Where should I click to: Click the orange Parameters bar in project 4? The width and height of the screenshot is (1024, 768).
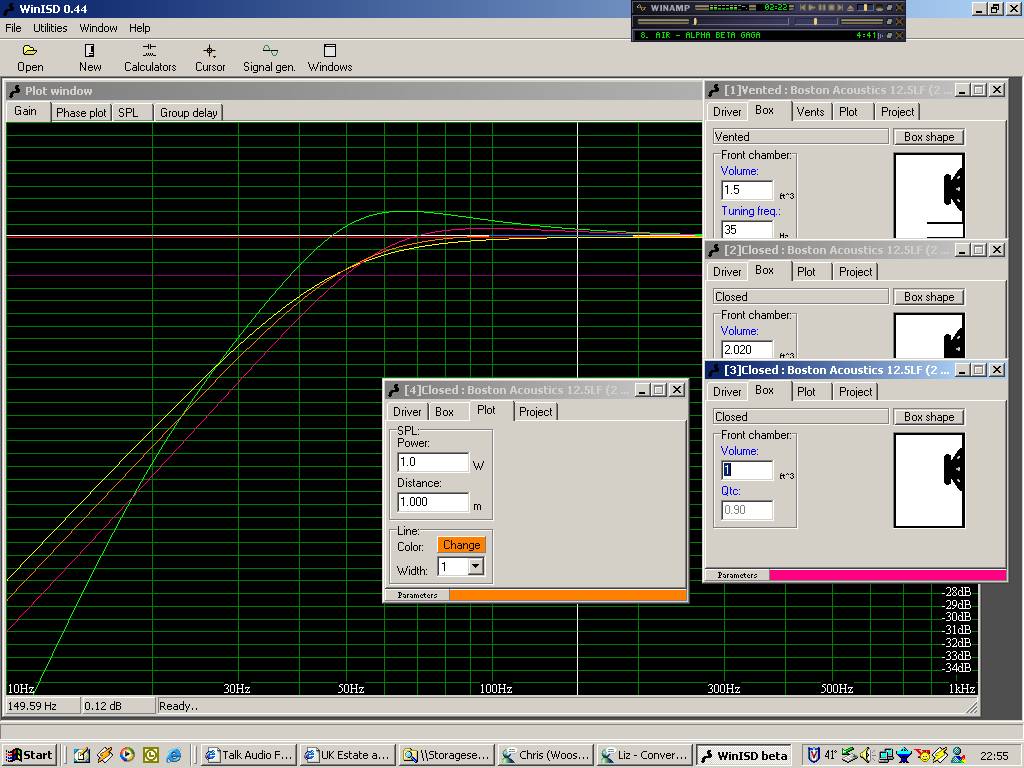[567, 595]
